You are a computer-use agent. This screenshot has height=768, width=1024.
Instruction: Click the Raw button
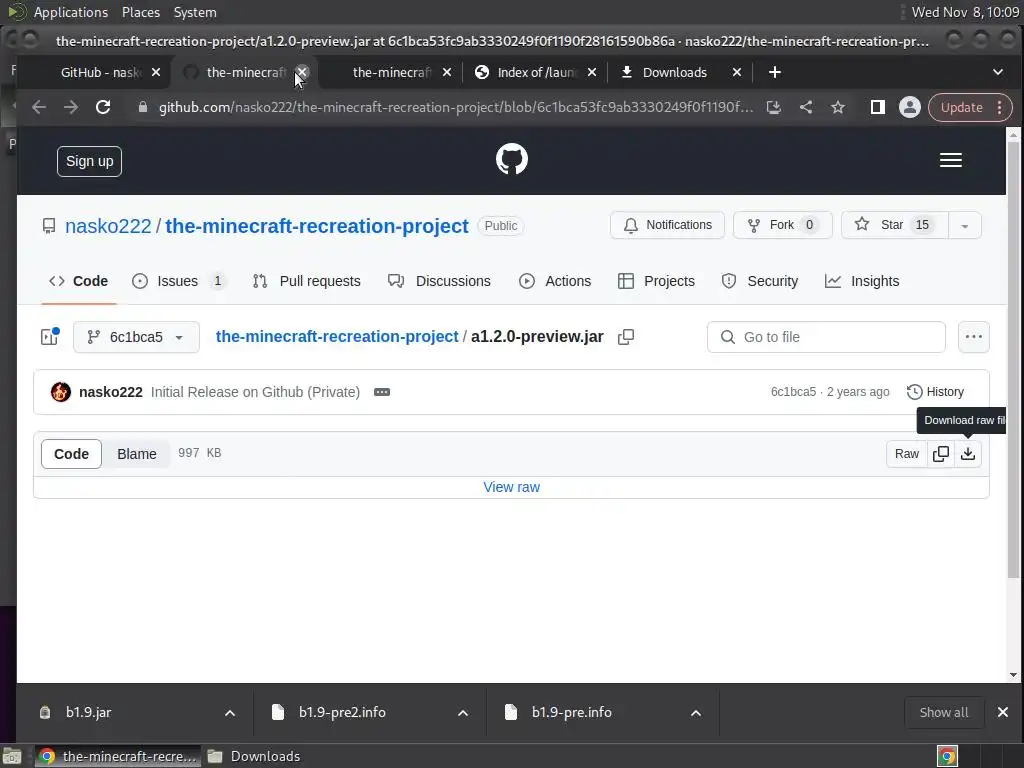coord(906,454)
